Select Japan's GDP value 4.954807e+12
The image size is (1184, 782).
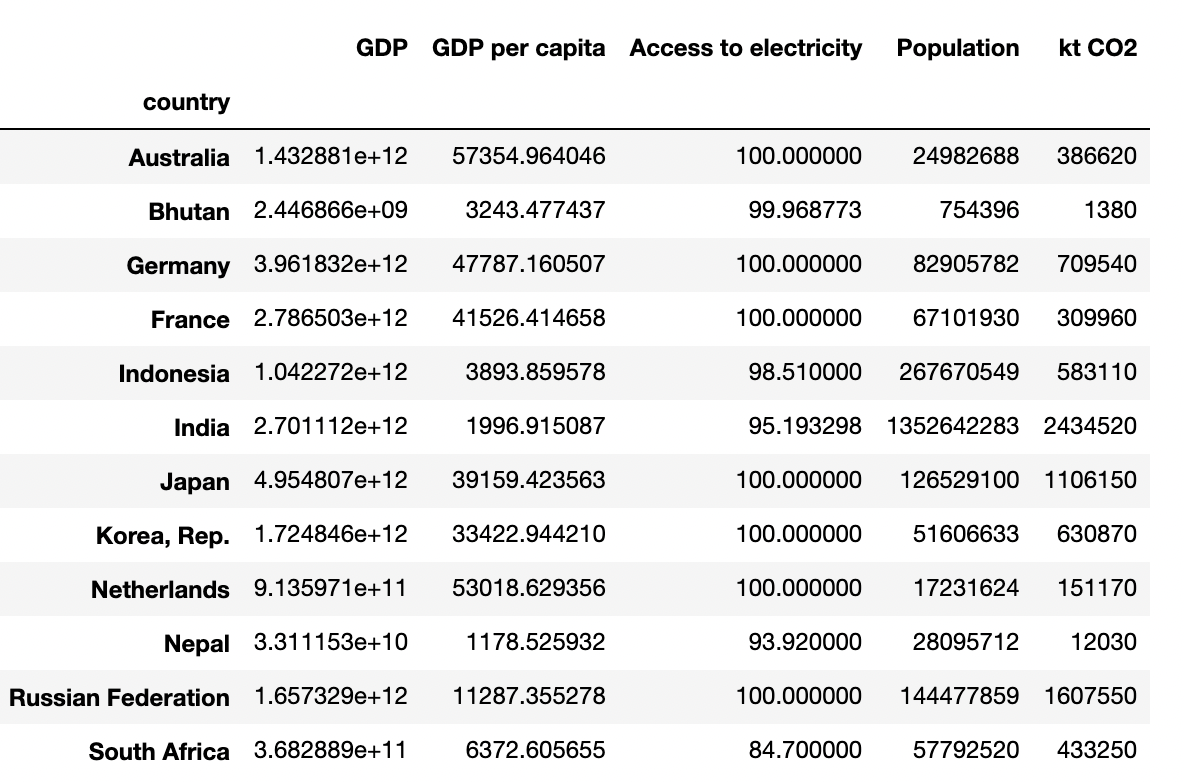[331, 480]
